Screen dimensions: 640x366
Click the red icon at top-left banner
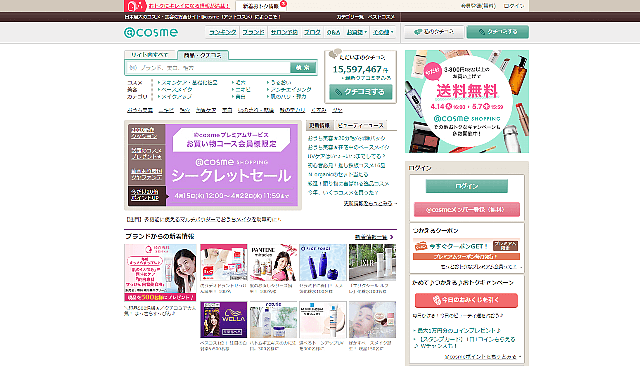135,6
